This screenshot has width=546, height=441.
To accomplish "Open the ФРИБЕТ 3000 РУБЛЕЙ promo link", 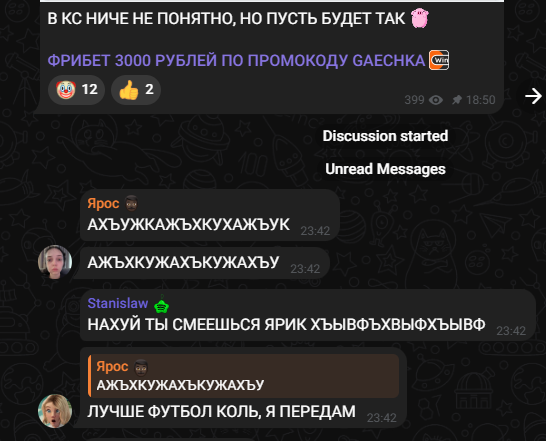I will click(x=236, y=60).
